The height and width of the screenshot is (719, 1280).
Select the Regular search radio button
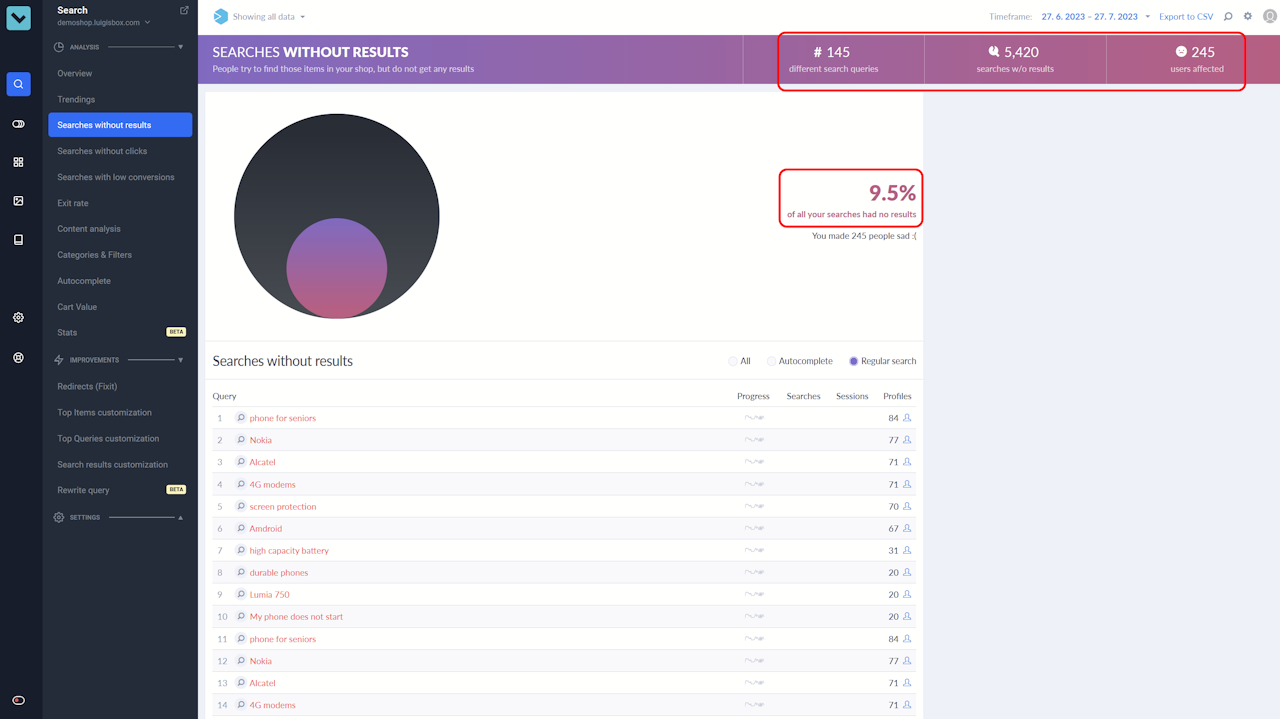point(853,361)
